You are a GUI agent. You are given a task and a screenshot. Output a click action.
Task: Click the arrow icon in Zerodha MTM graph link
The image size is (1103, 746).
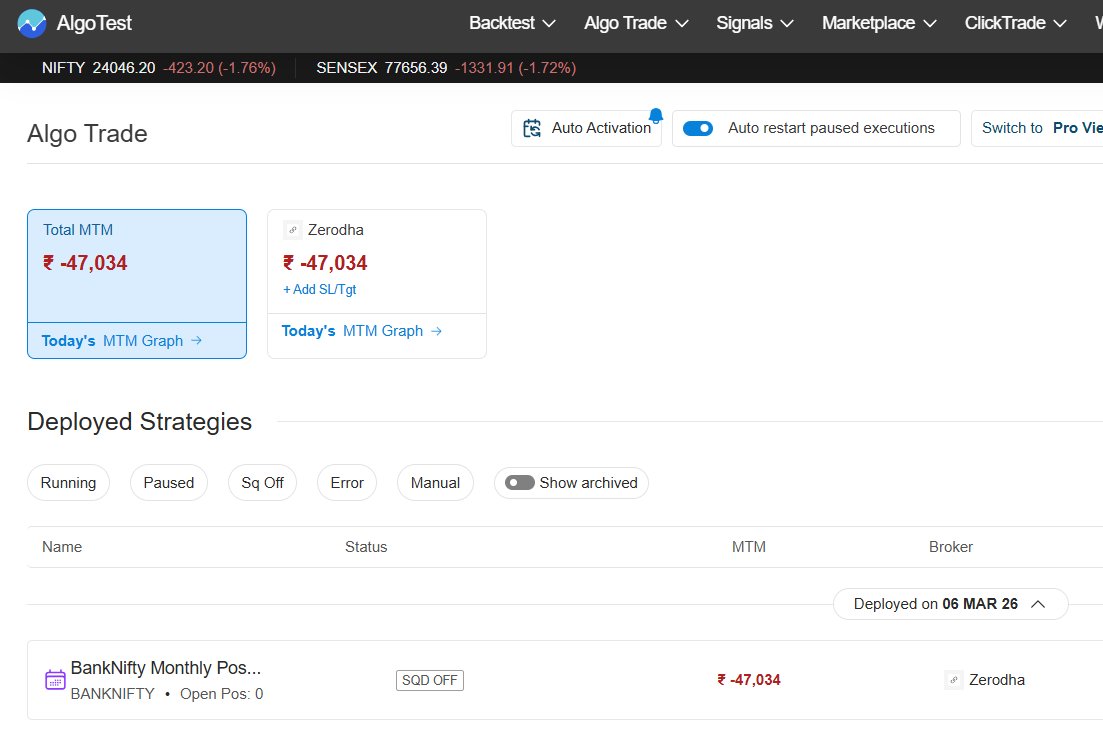pos(436,331)
